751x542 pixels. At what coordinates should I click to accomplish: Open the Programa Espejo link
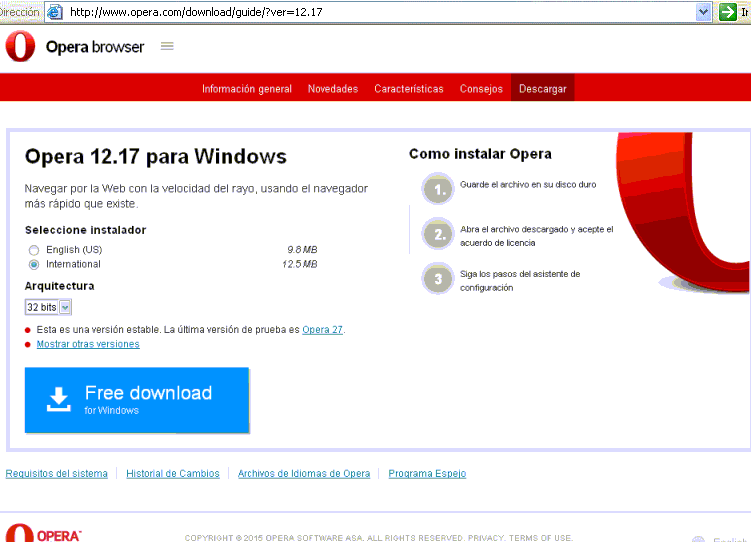pos(427,473)
